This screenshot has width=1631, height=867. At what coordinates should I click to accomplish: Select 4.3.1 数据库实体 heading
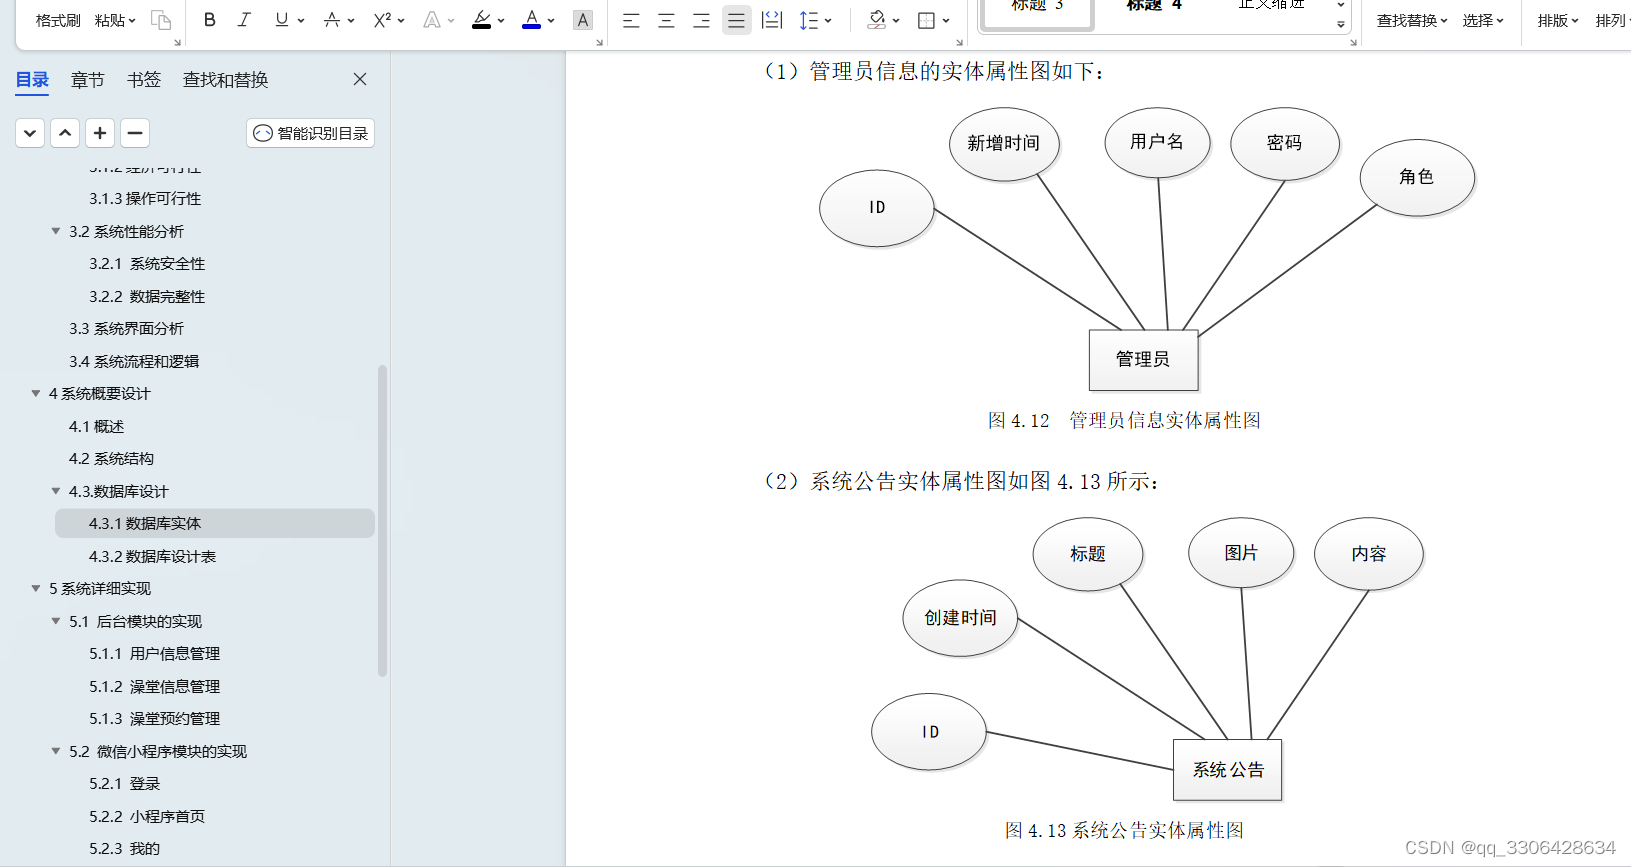click(215, 523)
